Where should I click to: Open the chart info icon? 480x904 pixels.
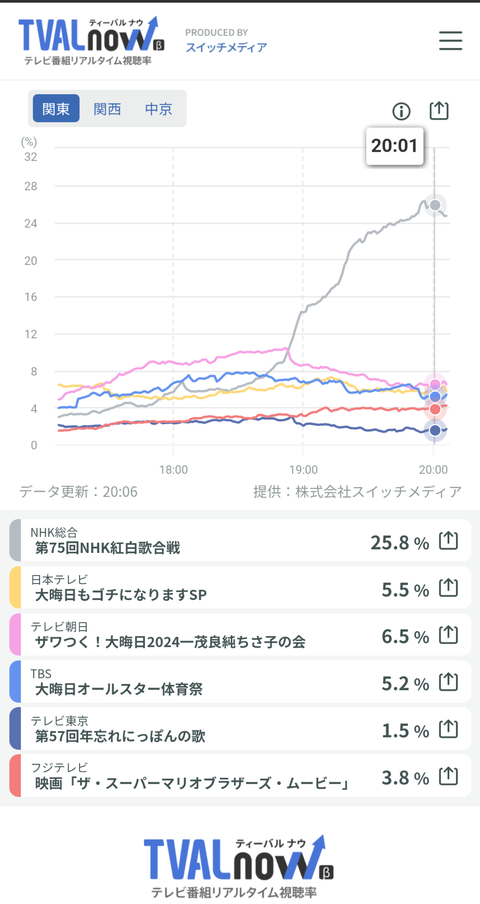tap(401, 111)
